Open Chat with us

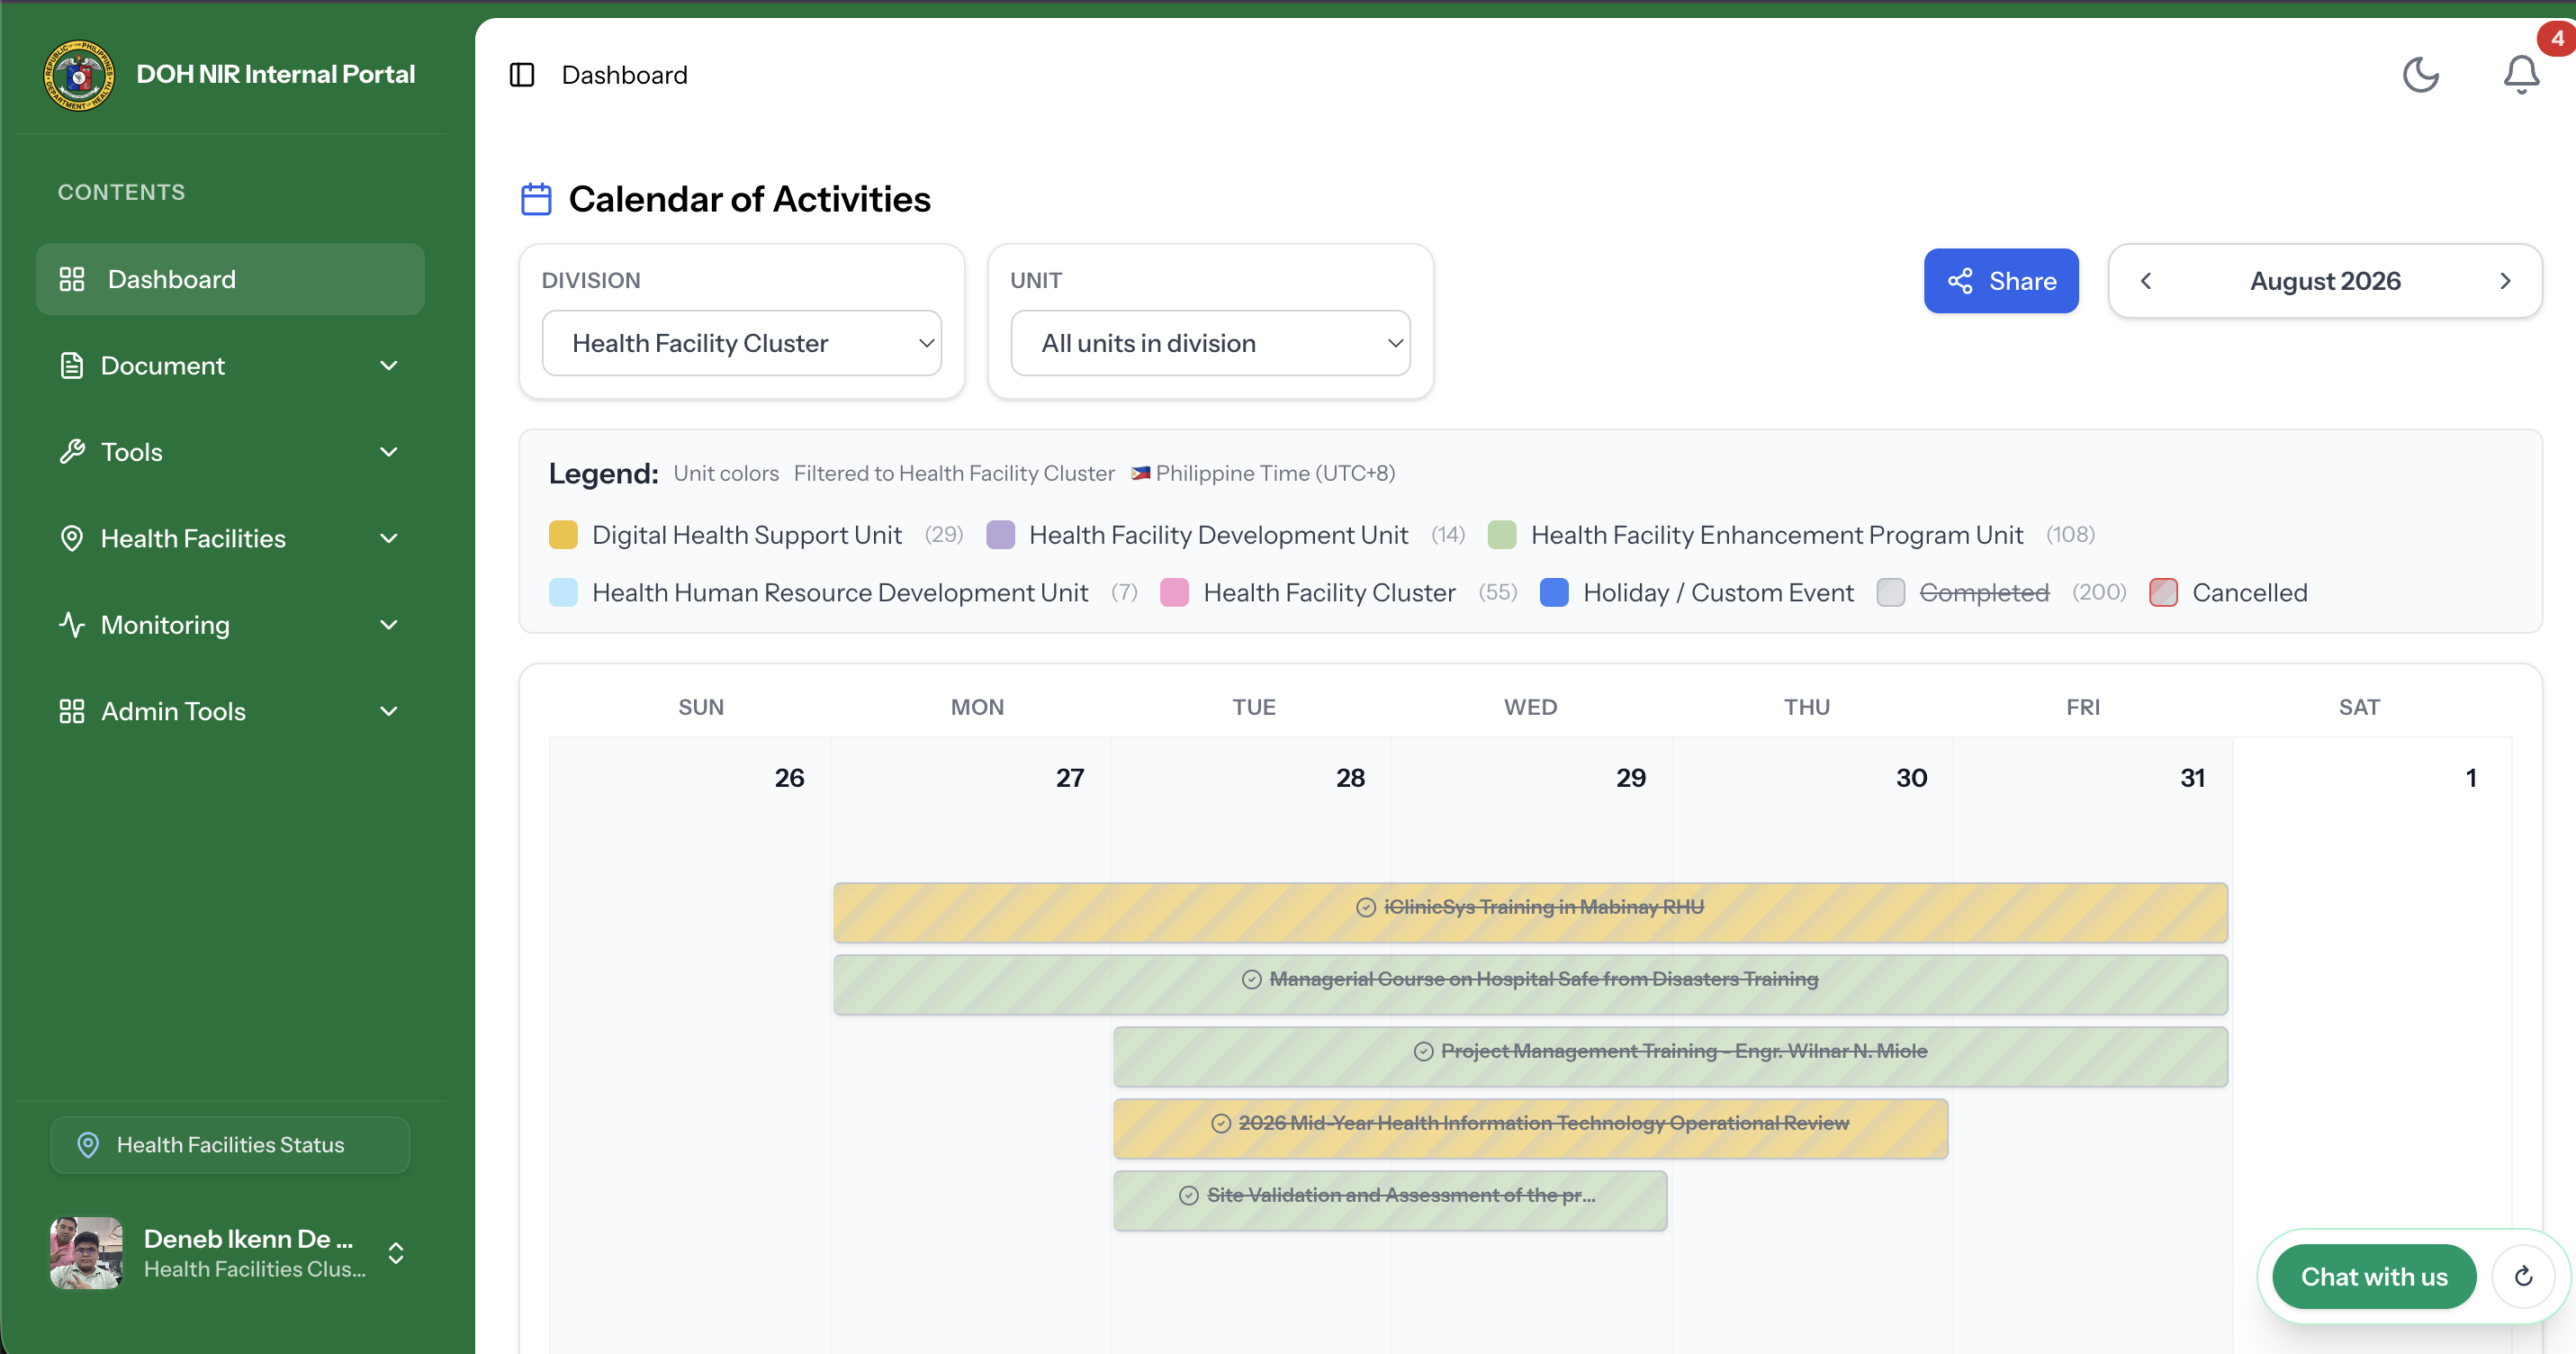pyautogui.click(x=2374, y=1276)
